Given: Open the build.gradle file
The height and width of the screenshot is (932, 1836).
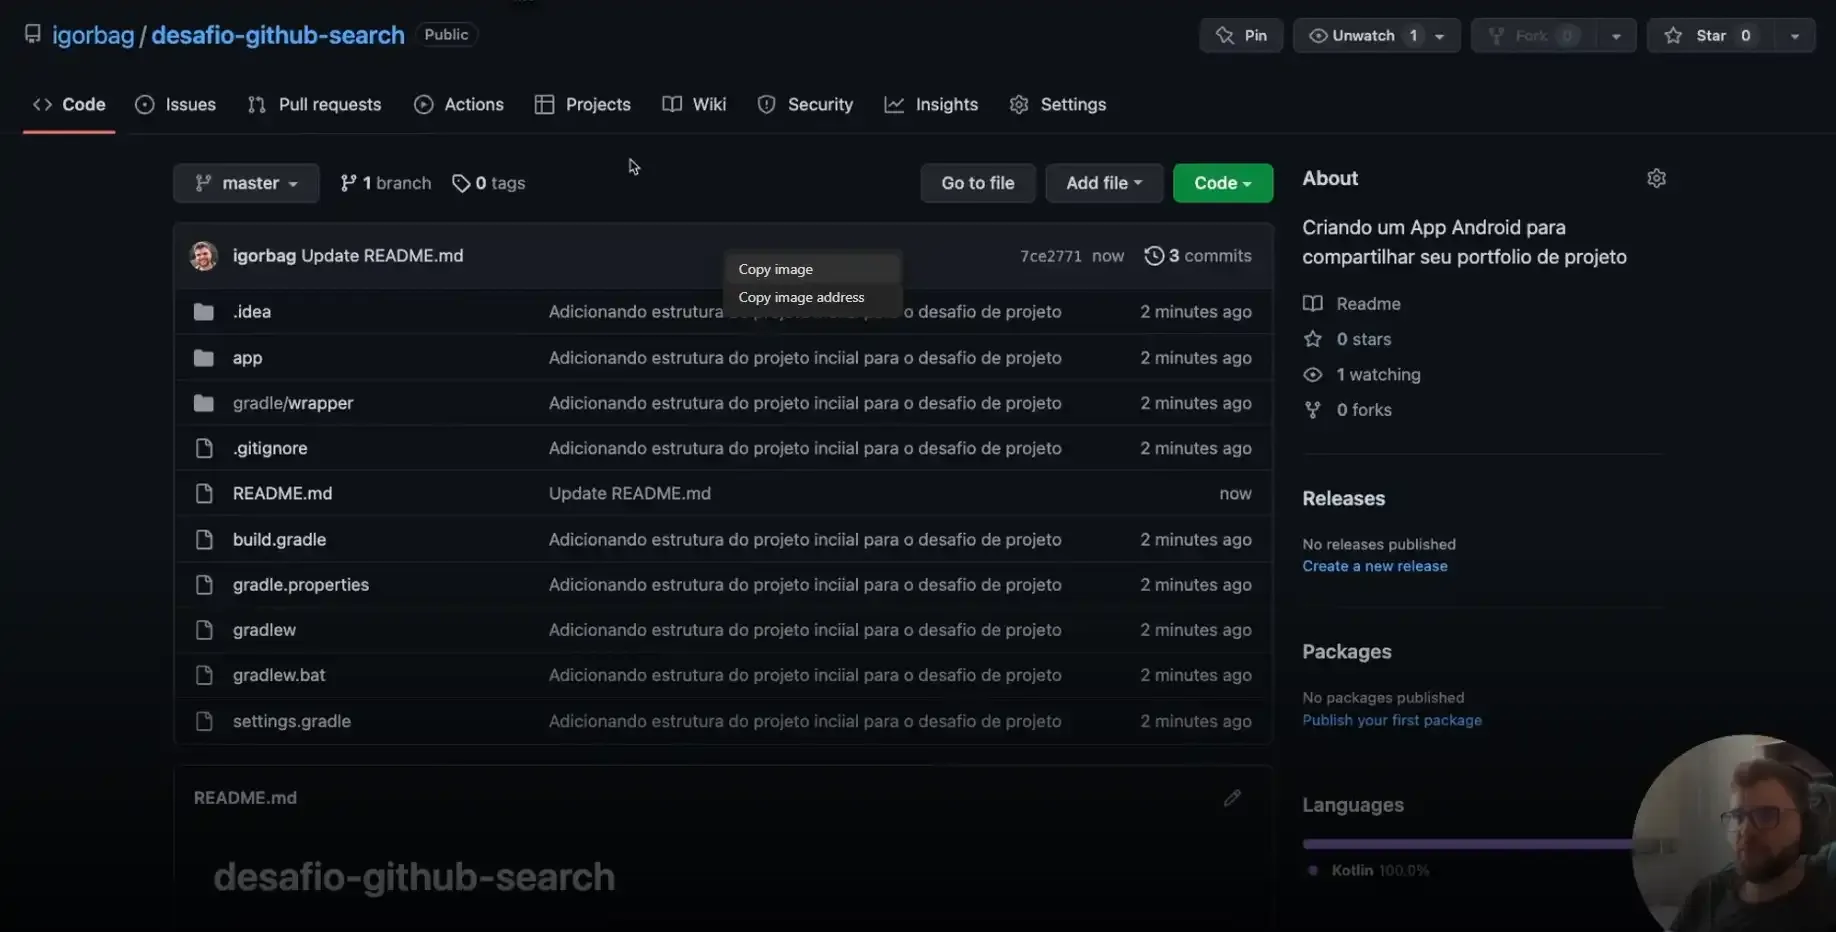Looking at the screenshot, I should [279, 539].
